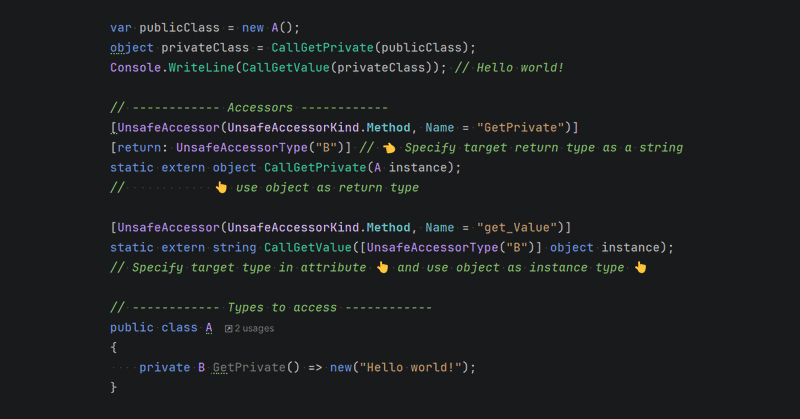
Task: Click "object" keyword declaring privateClass
Action: tap(132, 47)
